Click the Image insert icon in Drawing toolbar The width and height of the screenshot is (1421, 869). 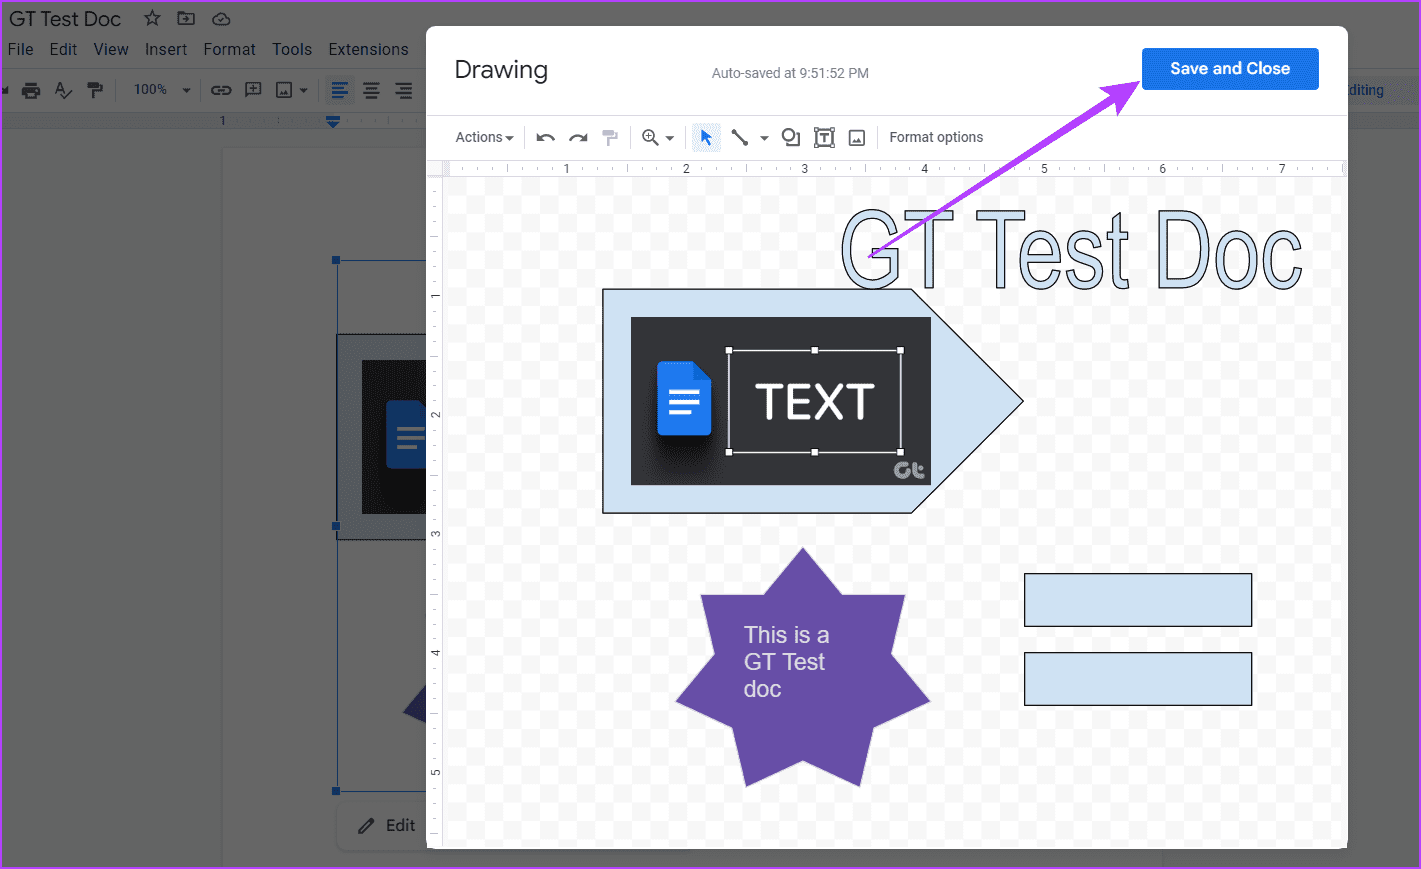[x=857, y=138]
